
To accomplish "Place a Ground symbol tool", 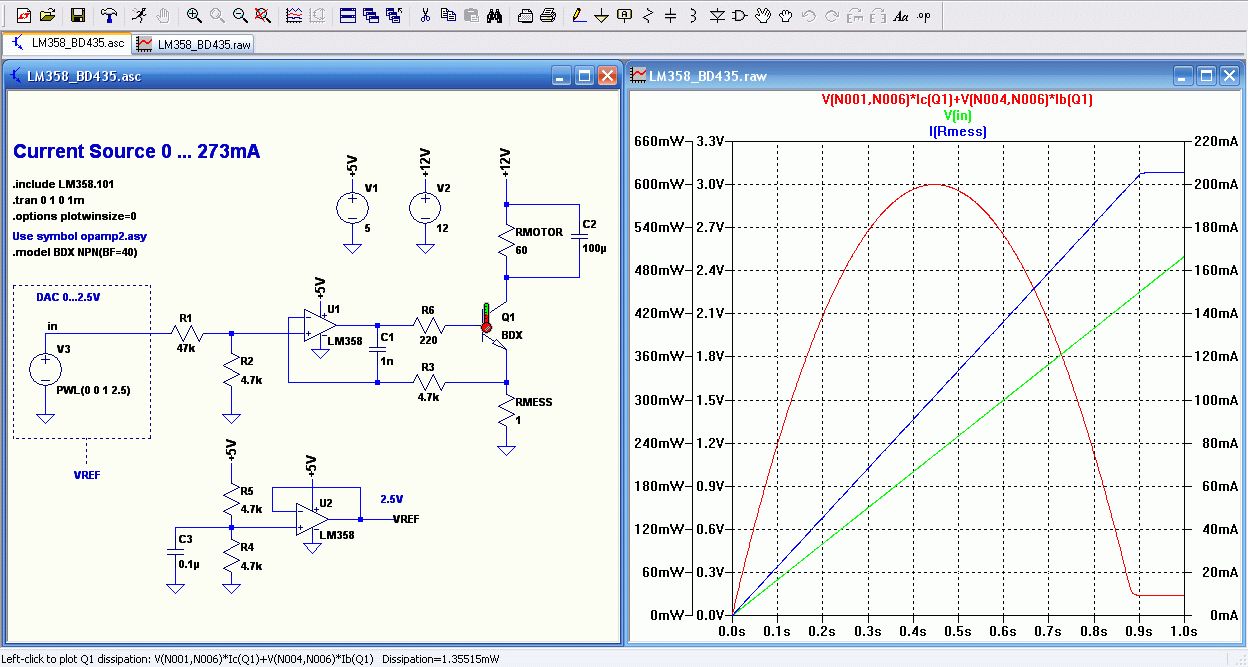I will [601, 15].
